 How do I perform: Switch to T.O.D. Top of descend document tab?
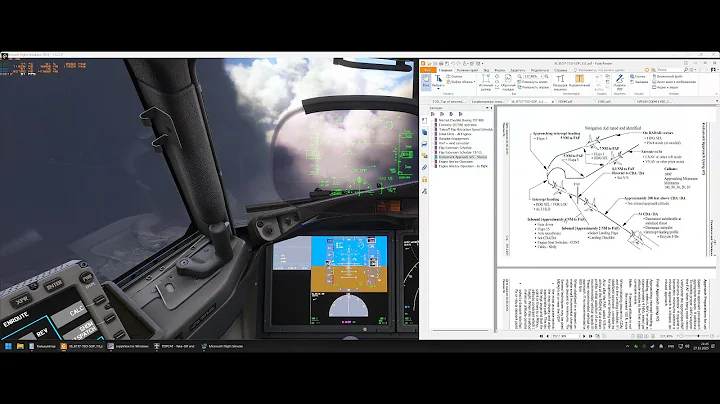pyautogui.click(x=448, y=101)
